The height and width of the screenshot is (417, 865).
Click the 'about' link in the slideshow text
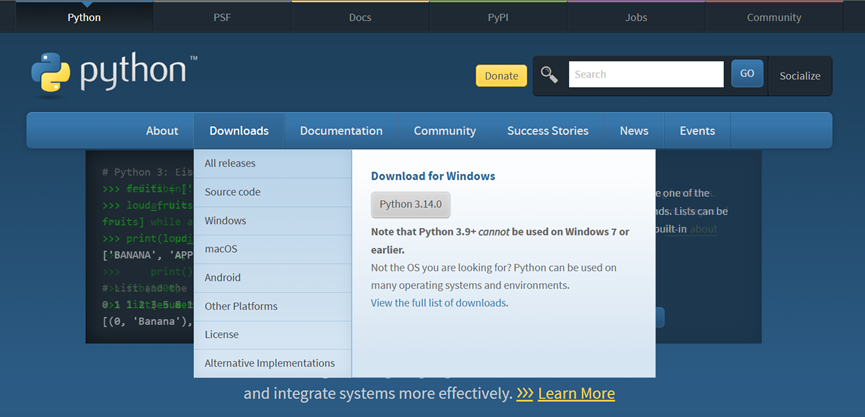(703, 229)
